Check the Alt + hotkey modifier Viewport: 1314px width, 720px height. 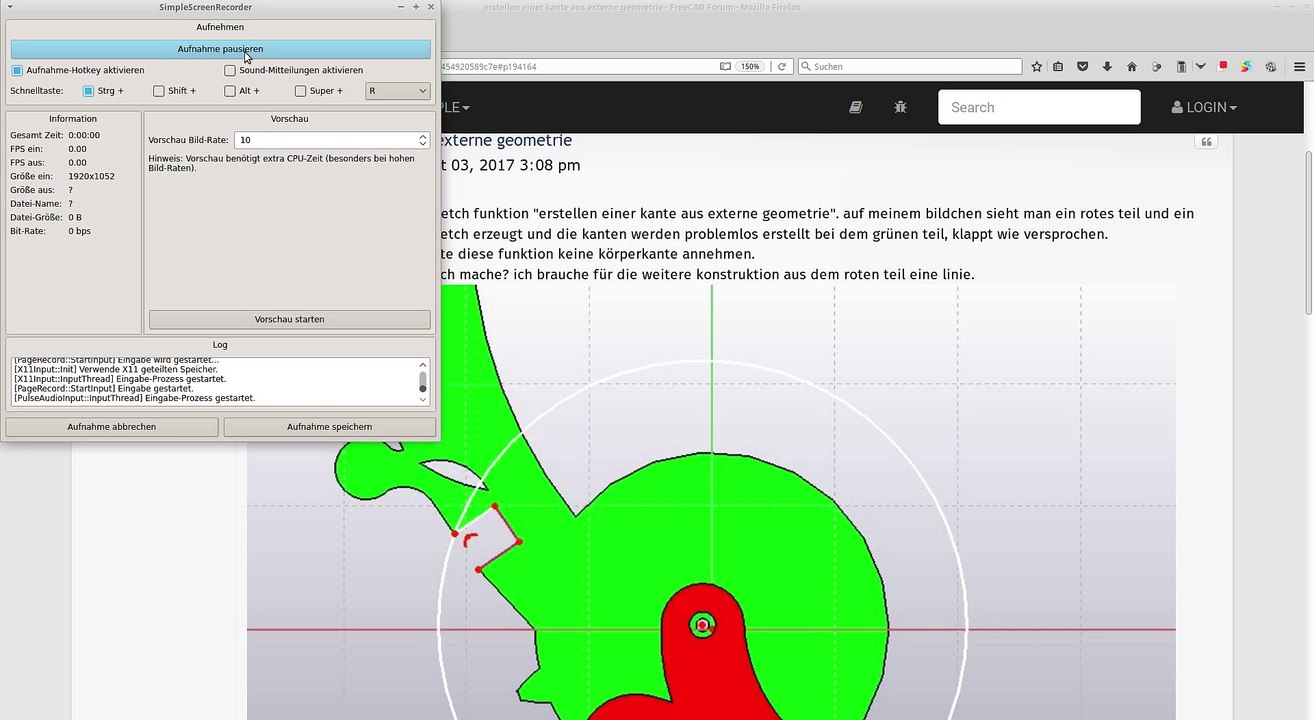(x=230, y=91)
